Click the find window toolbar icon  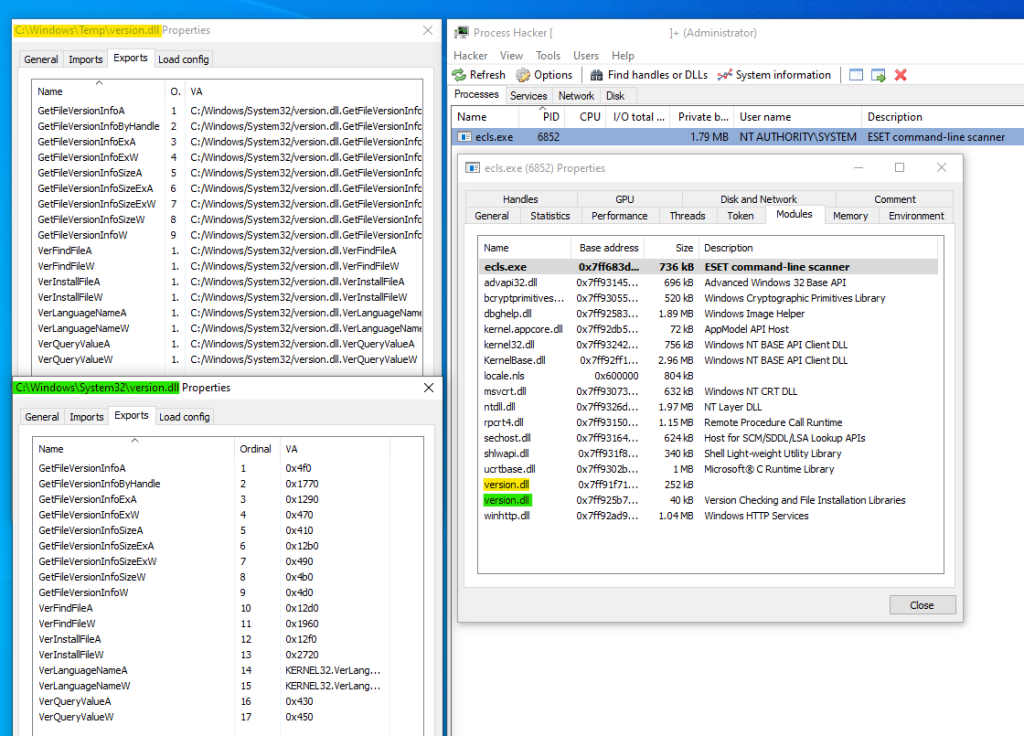(x=856, y=75)
